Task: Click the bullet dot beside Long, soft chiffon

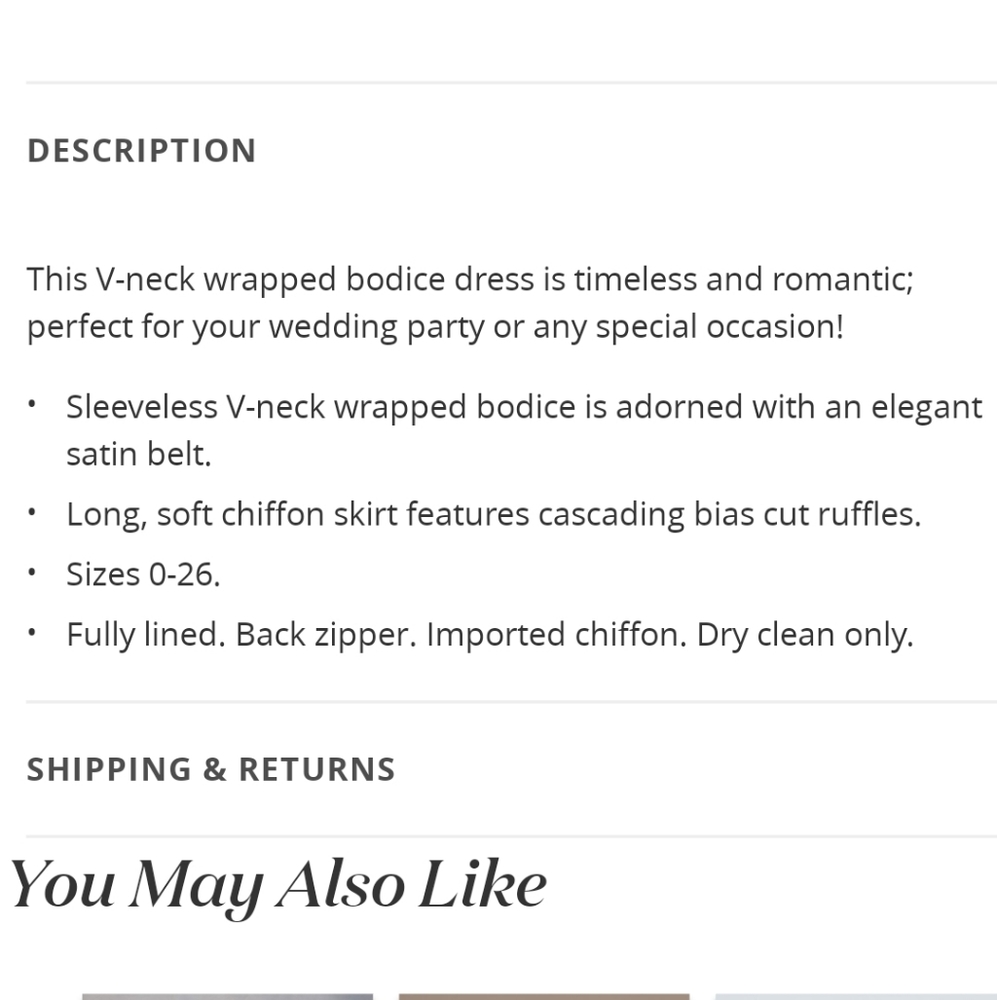Action: pyautogui.click(x=32, y=512)
